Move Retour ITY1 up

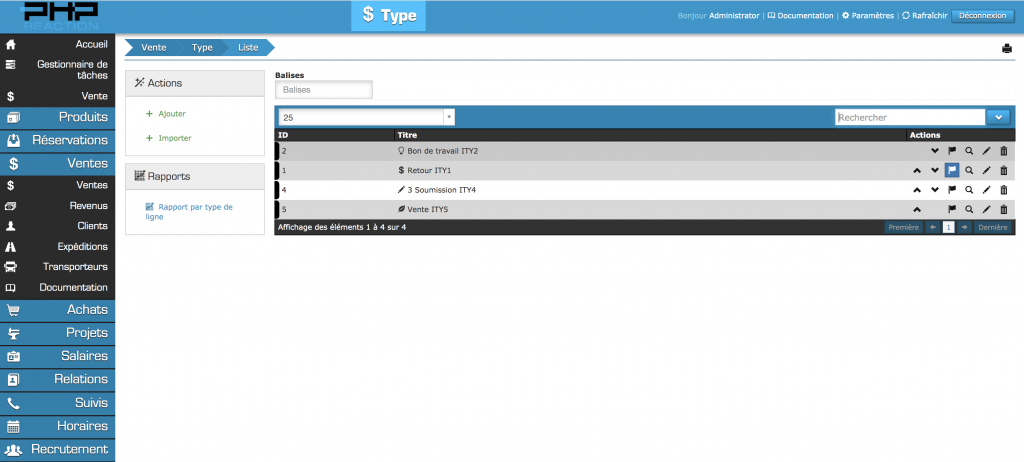[x=917, y=171]
